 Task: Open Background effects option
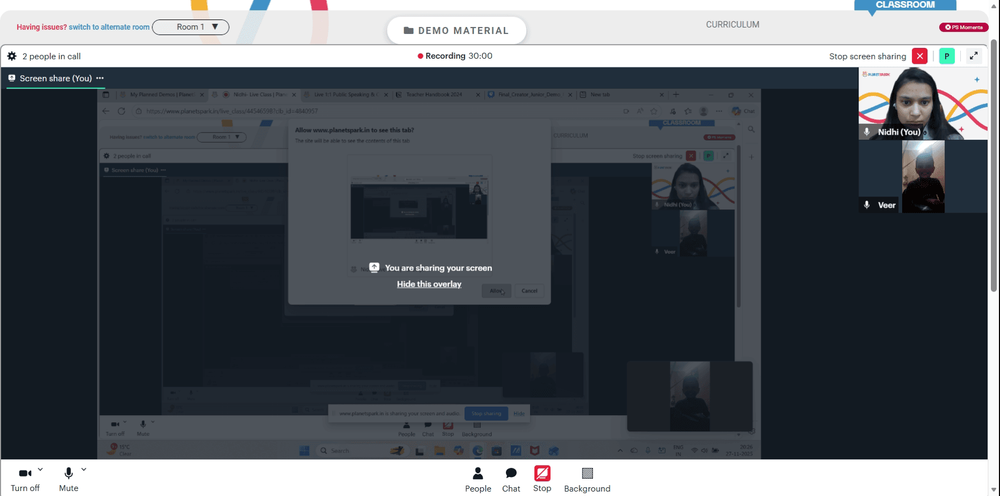pos(587,480)
